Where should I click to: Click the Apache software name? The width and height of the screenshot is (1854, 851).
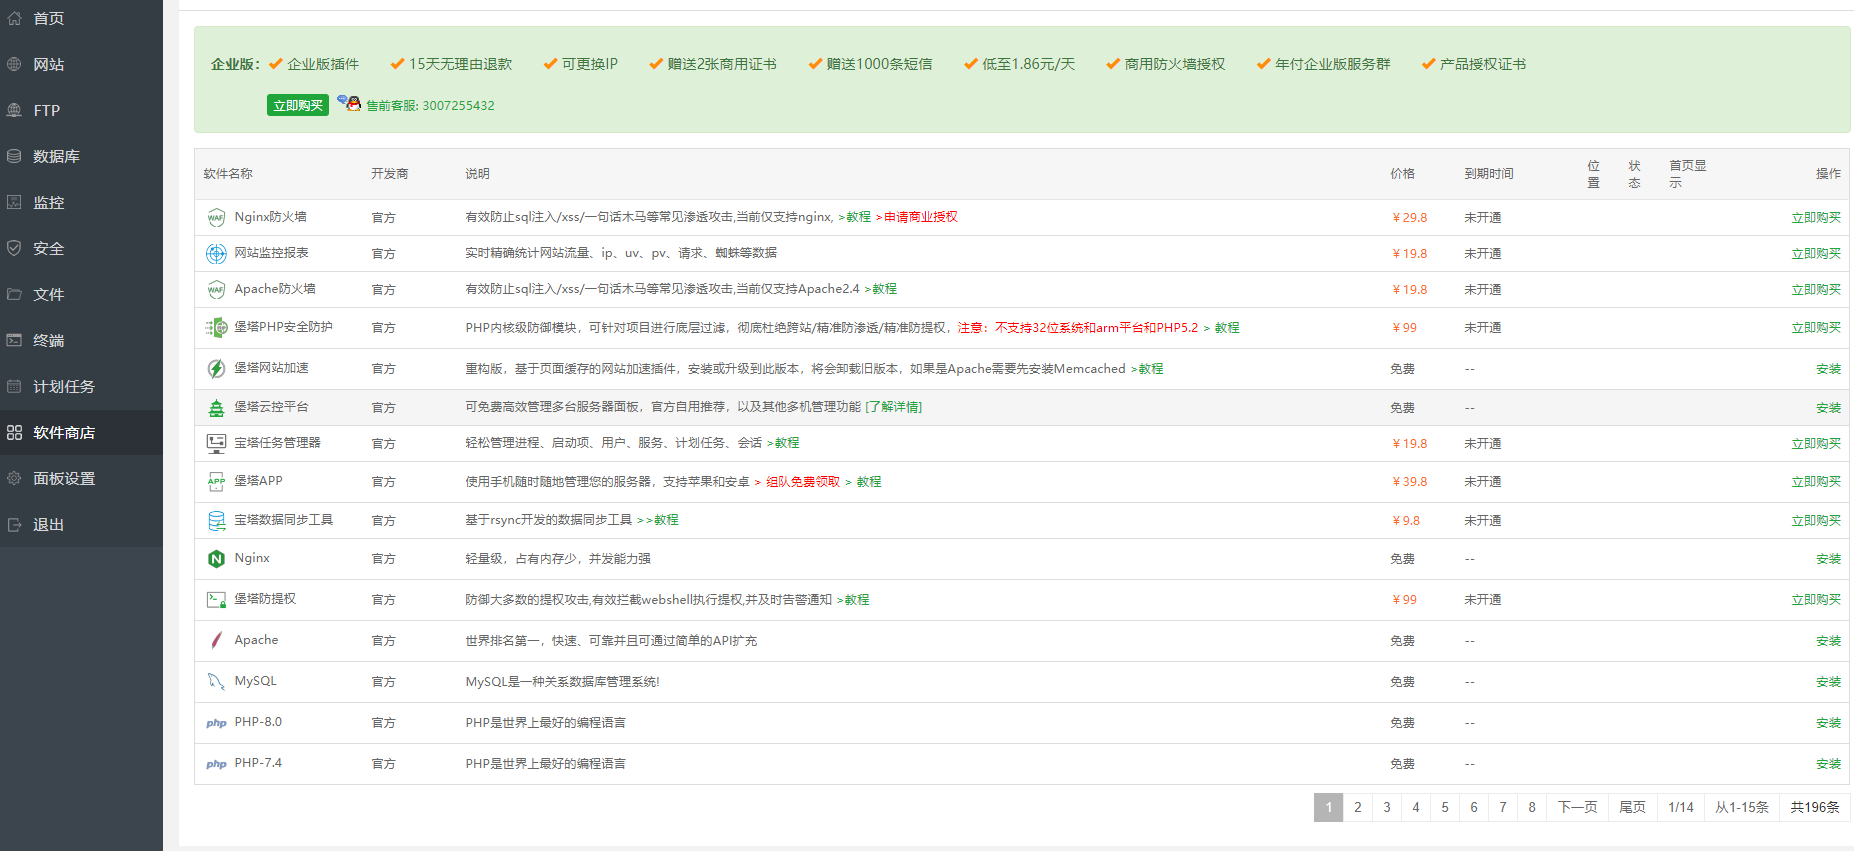[256, 640]
